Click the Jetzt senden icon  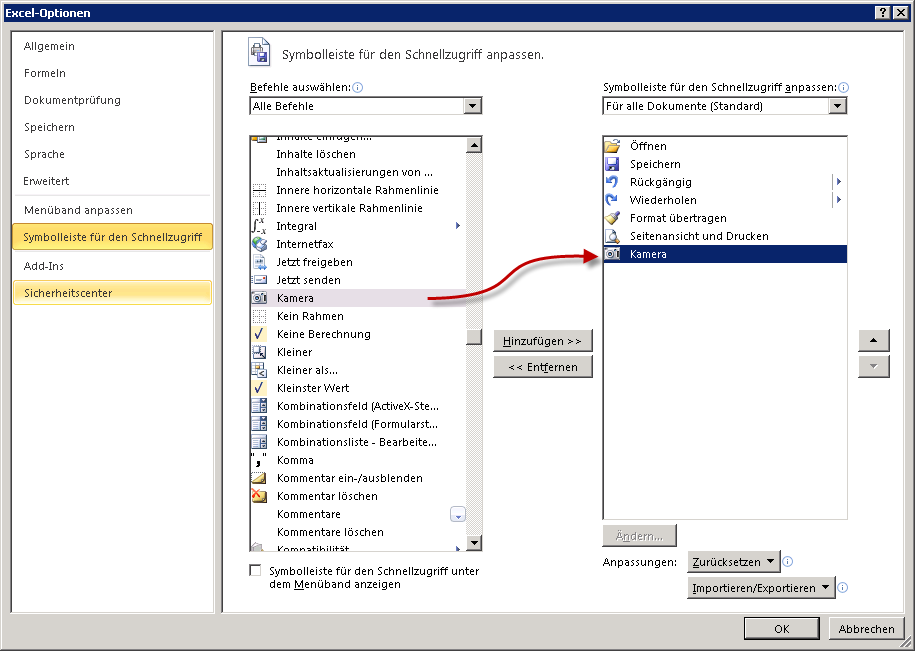click(259, 280)
